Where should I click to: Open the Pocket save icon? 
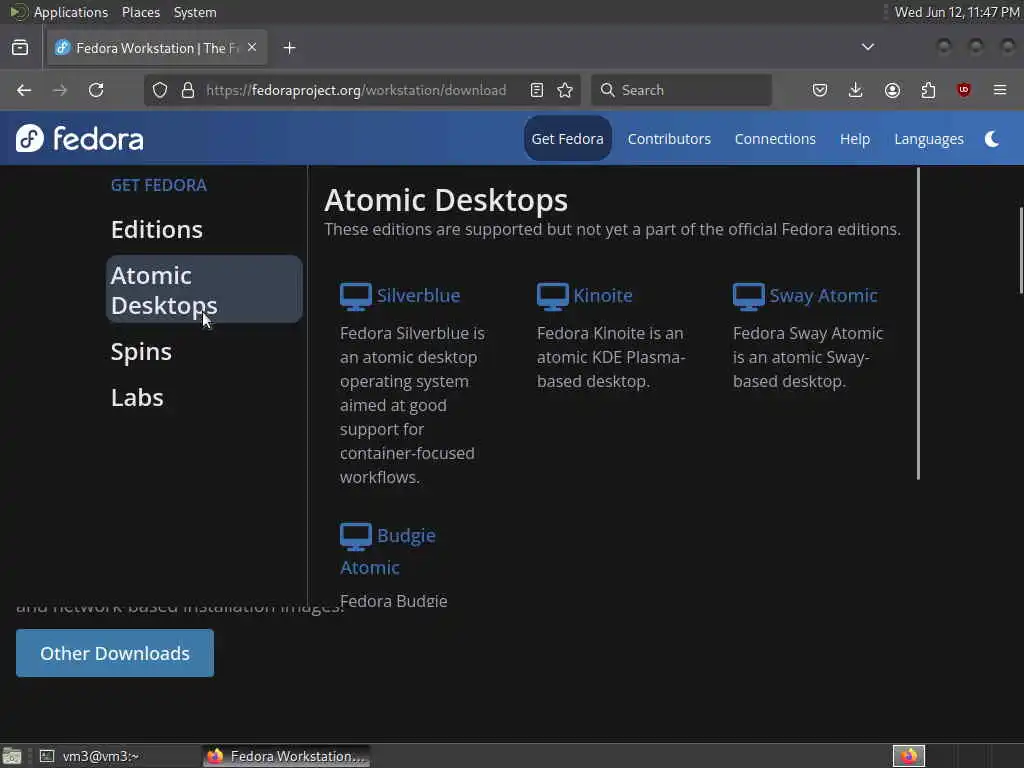click(820, 90)
